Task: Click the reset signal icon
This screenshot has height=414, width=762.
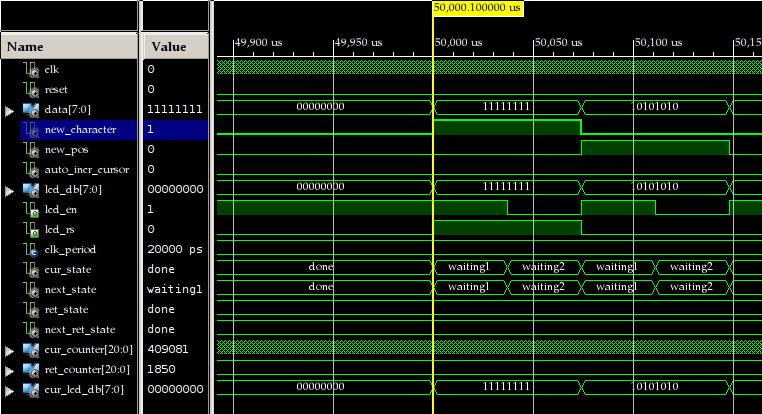Action: click(30, 90)
